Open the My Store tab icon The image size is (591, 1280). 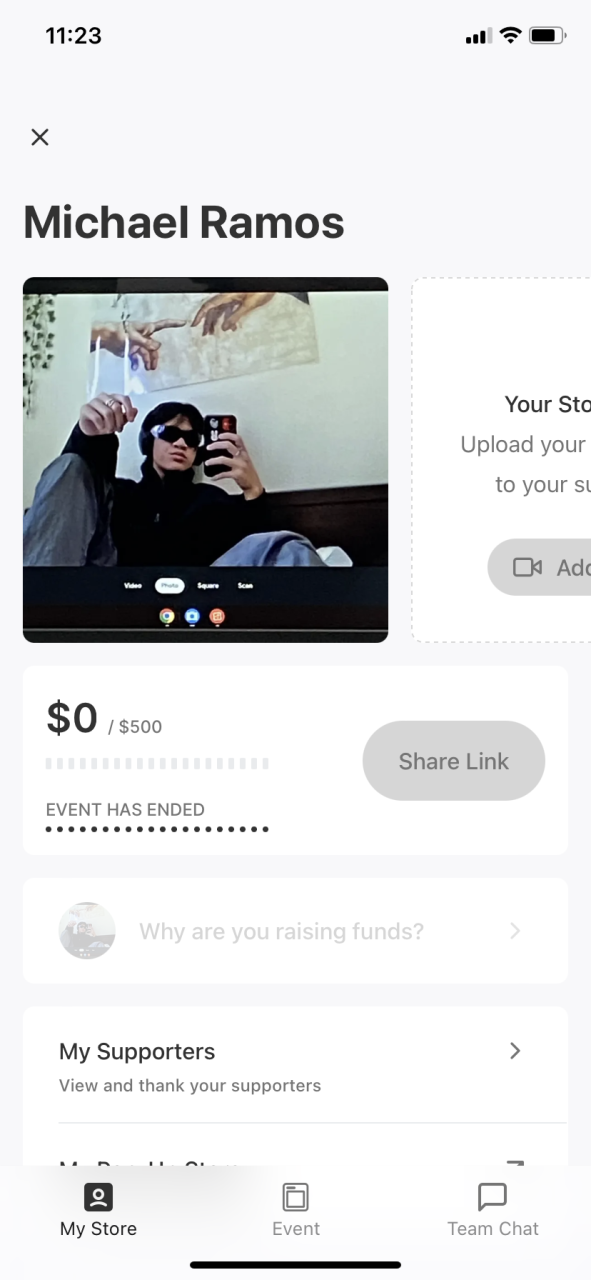(98, 1196)
